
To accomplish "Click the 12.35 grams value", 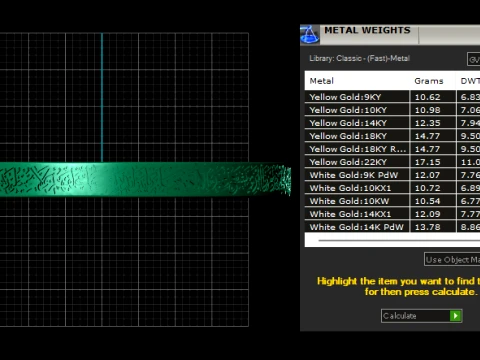I will click(x=427, y=123).
